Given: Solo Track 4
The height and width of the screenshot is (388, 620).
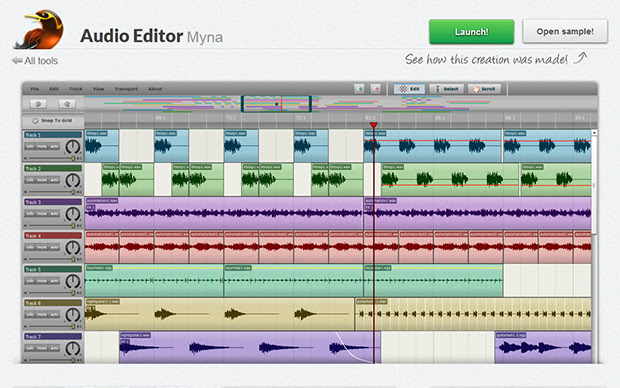Looking at the screenshot, I should (x=30, y=247).
